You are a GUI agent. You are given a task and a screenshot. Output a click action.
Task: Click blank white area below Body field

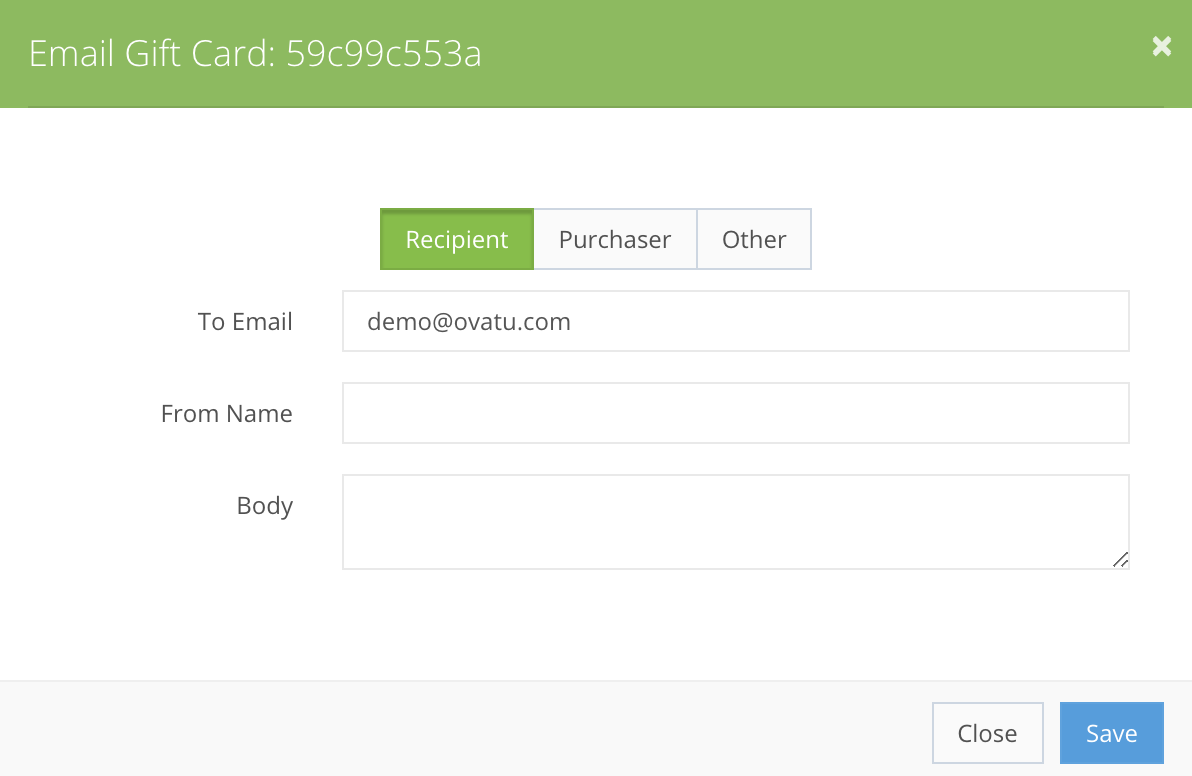coord(736,623)
